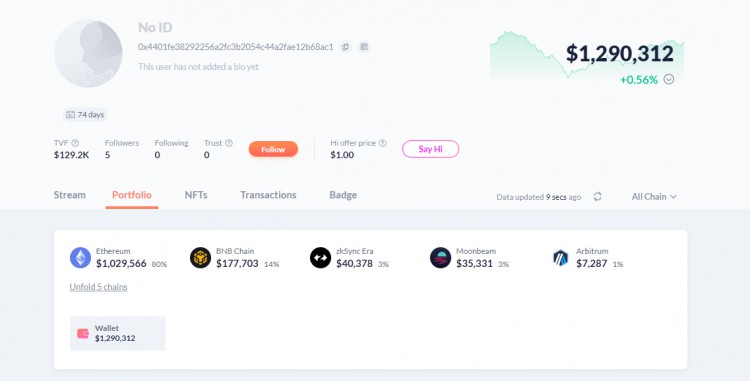Click the refresh data icon
Viewport: 750px width, 381px height.
(x=597, y=196)
